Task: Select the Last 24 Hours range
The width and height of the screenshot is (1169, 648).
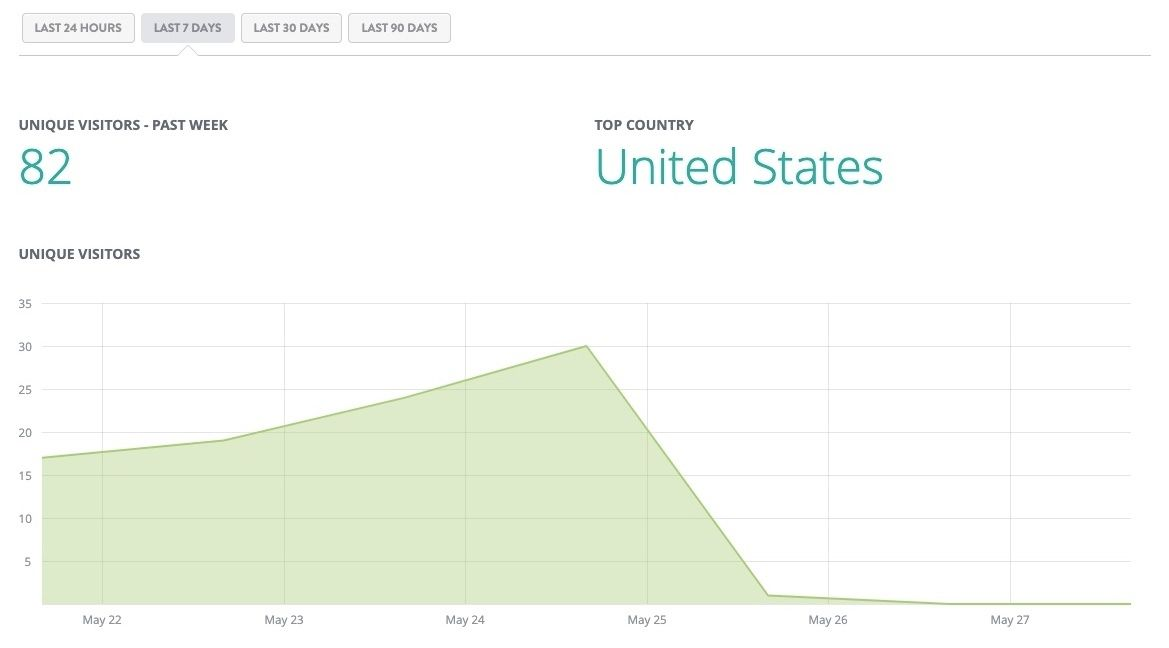Action: click(78, 28)
